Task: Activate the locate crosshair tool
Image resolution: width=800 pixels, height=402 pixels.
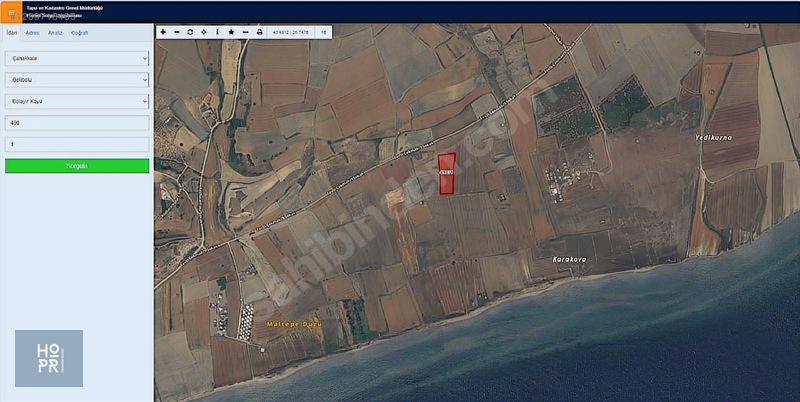Action: click(204, 32)
